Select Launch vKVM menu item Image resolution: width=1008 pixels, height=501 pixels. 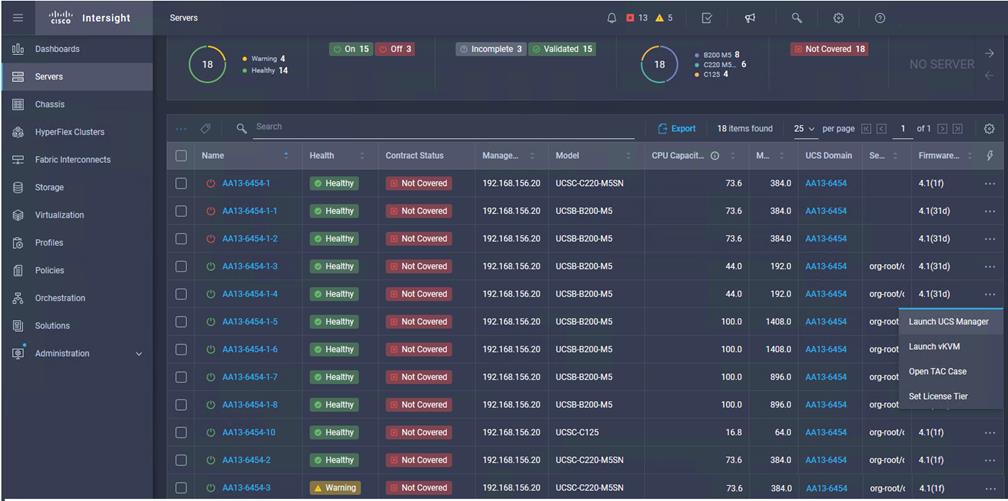pyautogui.click(x=951, y=347)
